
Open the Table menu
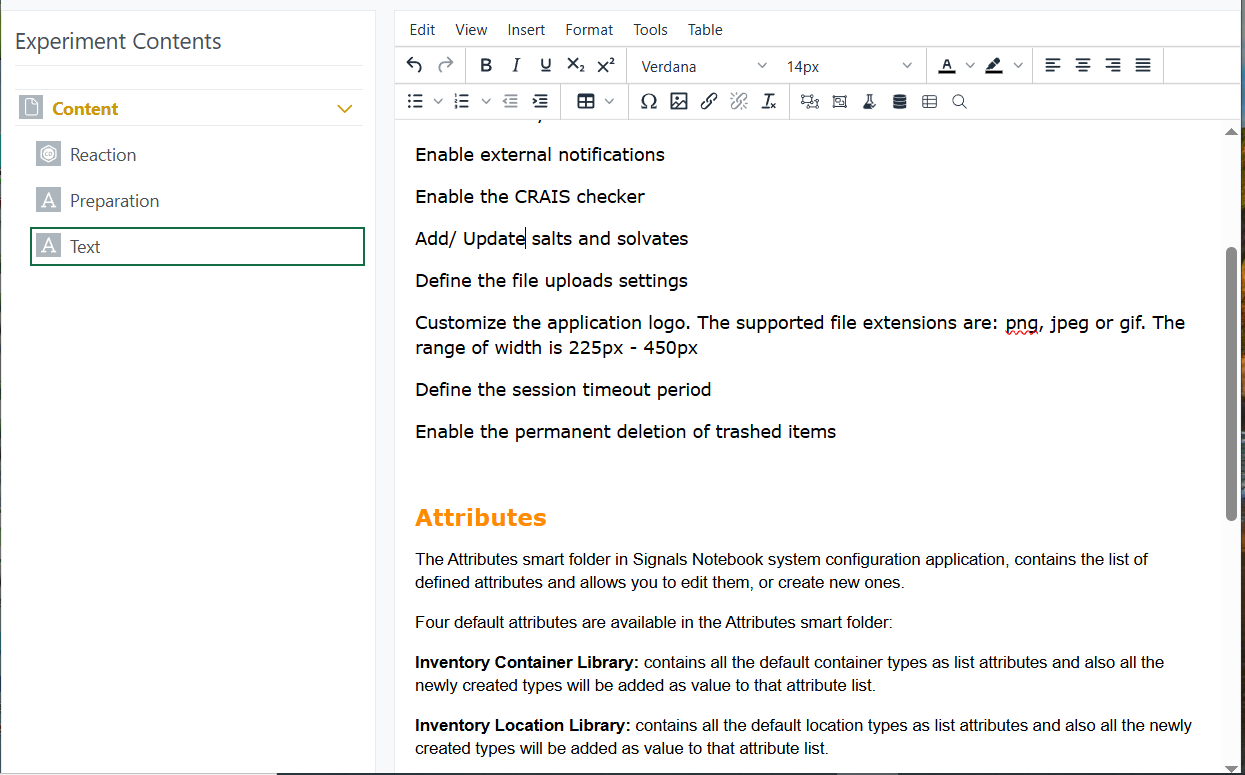(705, 30)
